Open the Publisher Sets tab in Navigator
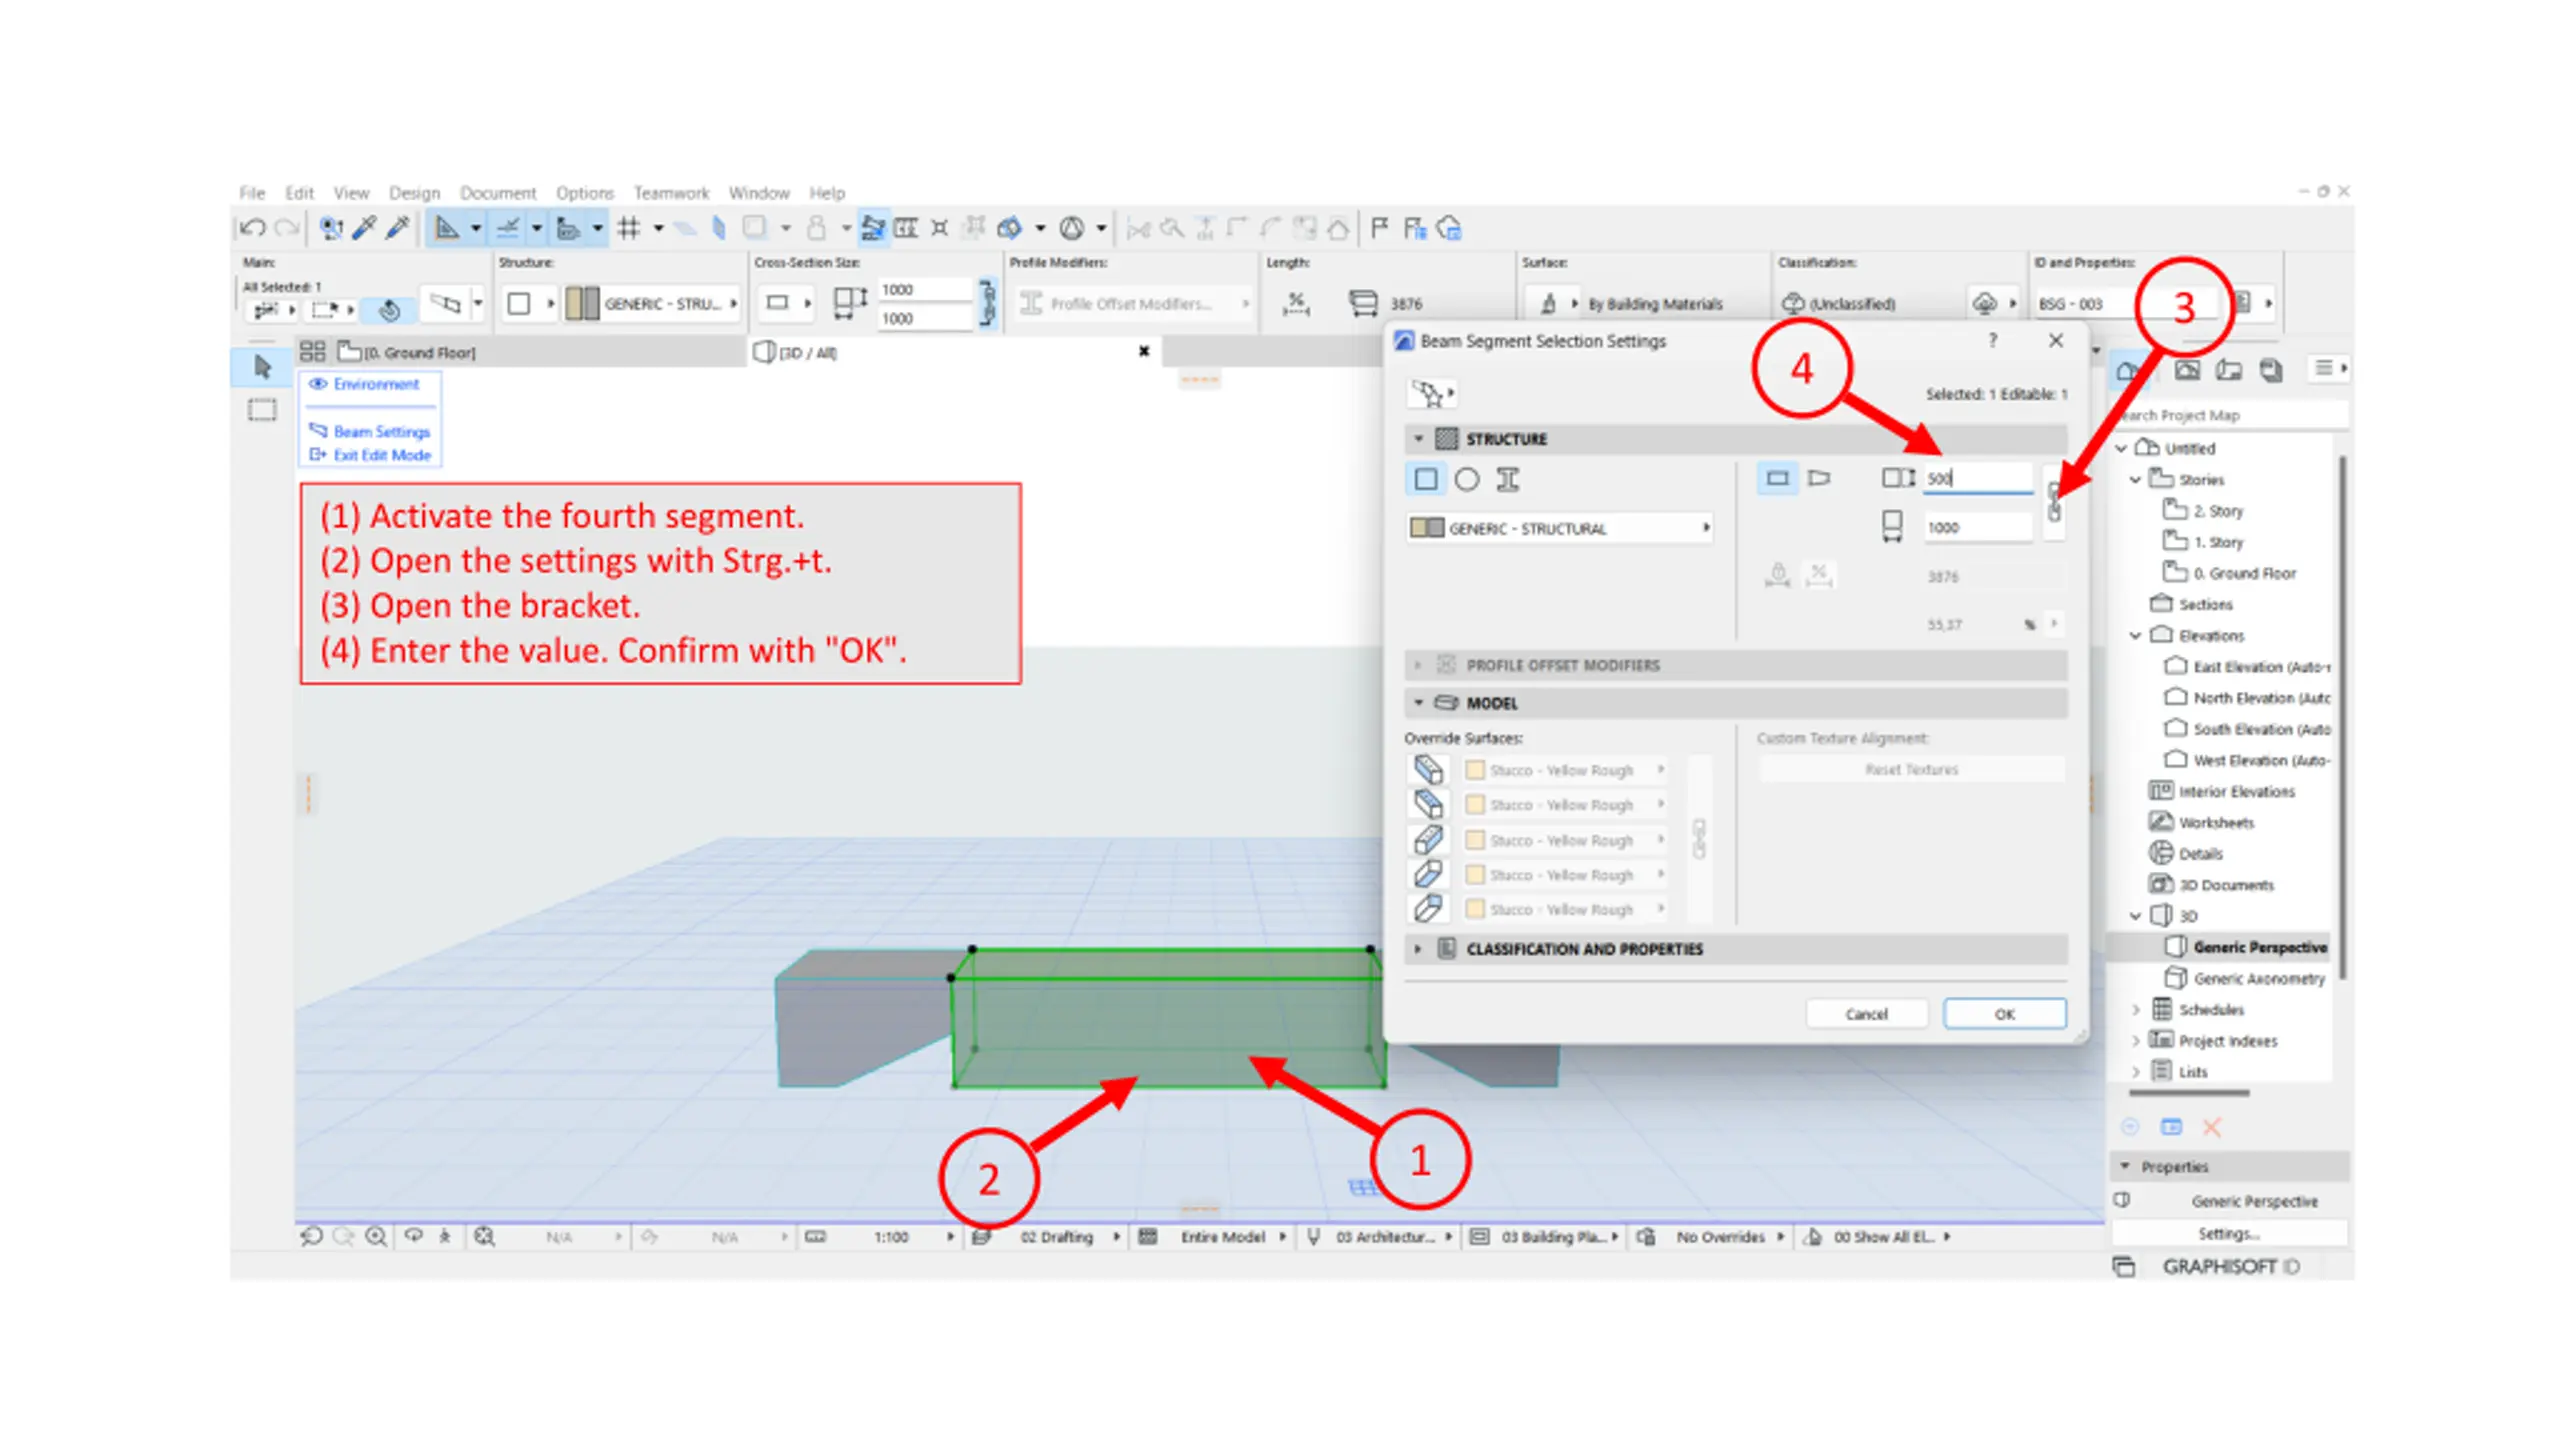This screenshot has height=1440, width=2560. pyautogui.click(x=2271, y=370)
